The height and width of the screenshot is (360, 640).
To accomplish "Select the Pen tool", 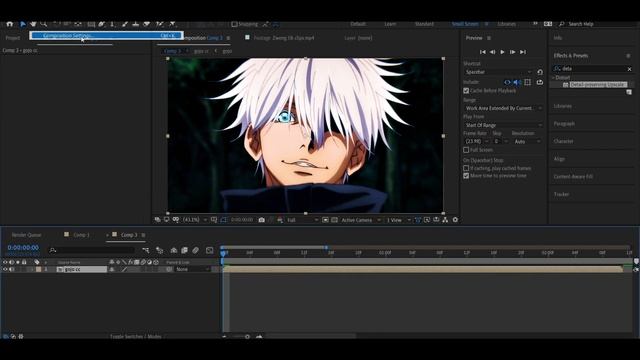I will pos(102,24).
